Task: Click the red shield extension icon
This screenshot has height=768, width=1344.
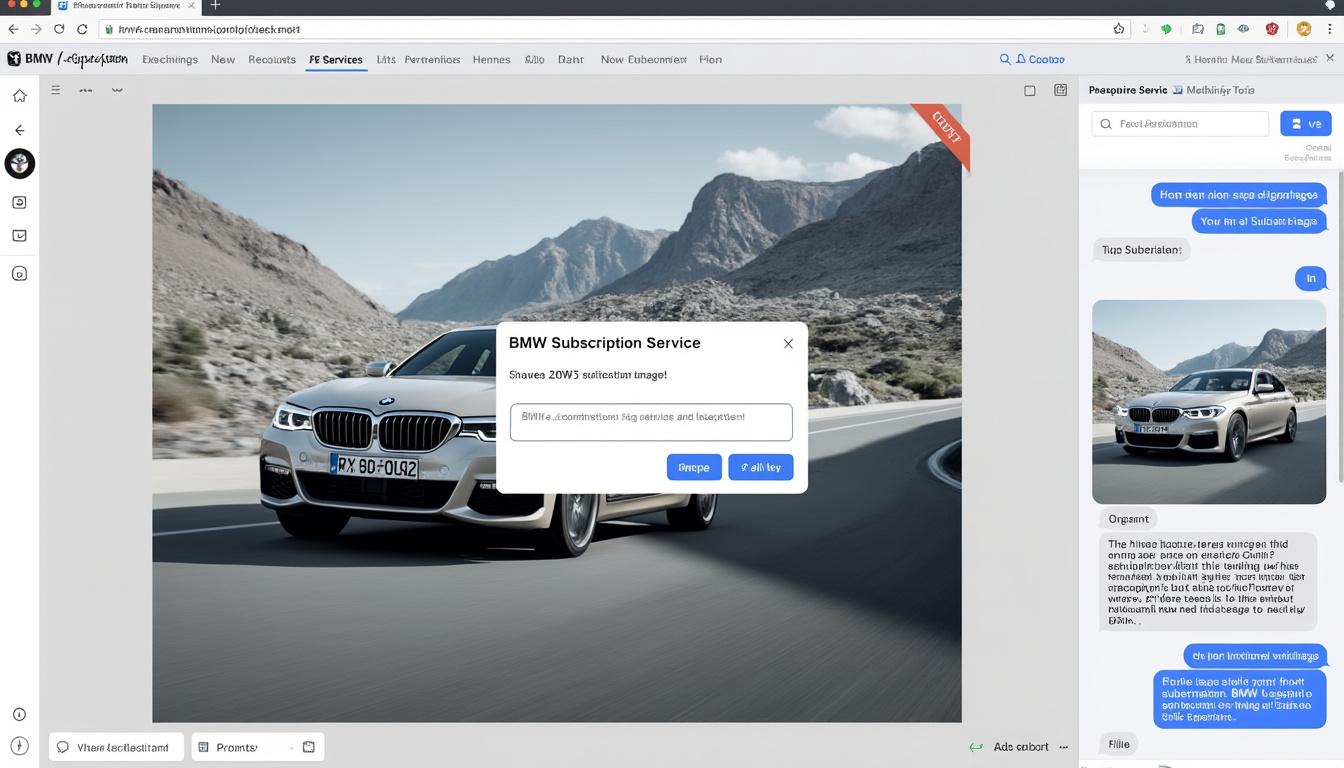Action: point(1272,29)
